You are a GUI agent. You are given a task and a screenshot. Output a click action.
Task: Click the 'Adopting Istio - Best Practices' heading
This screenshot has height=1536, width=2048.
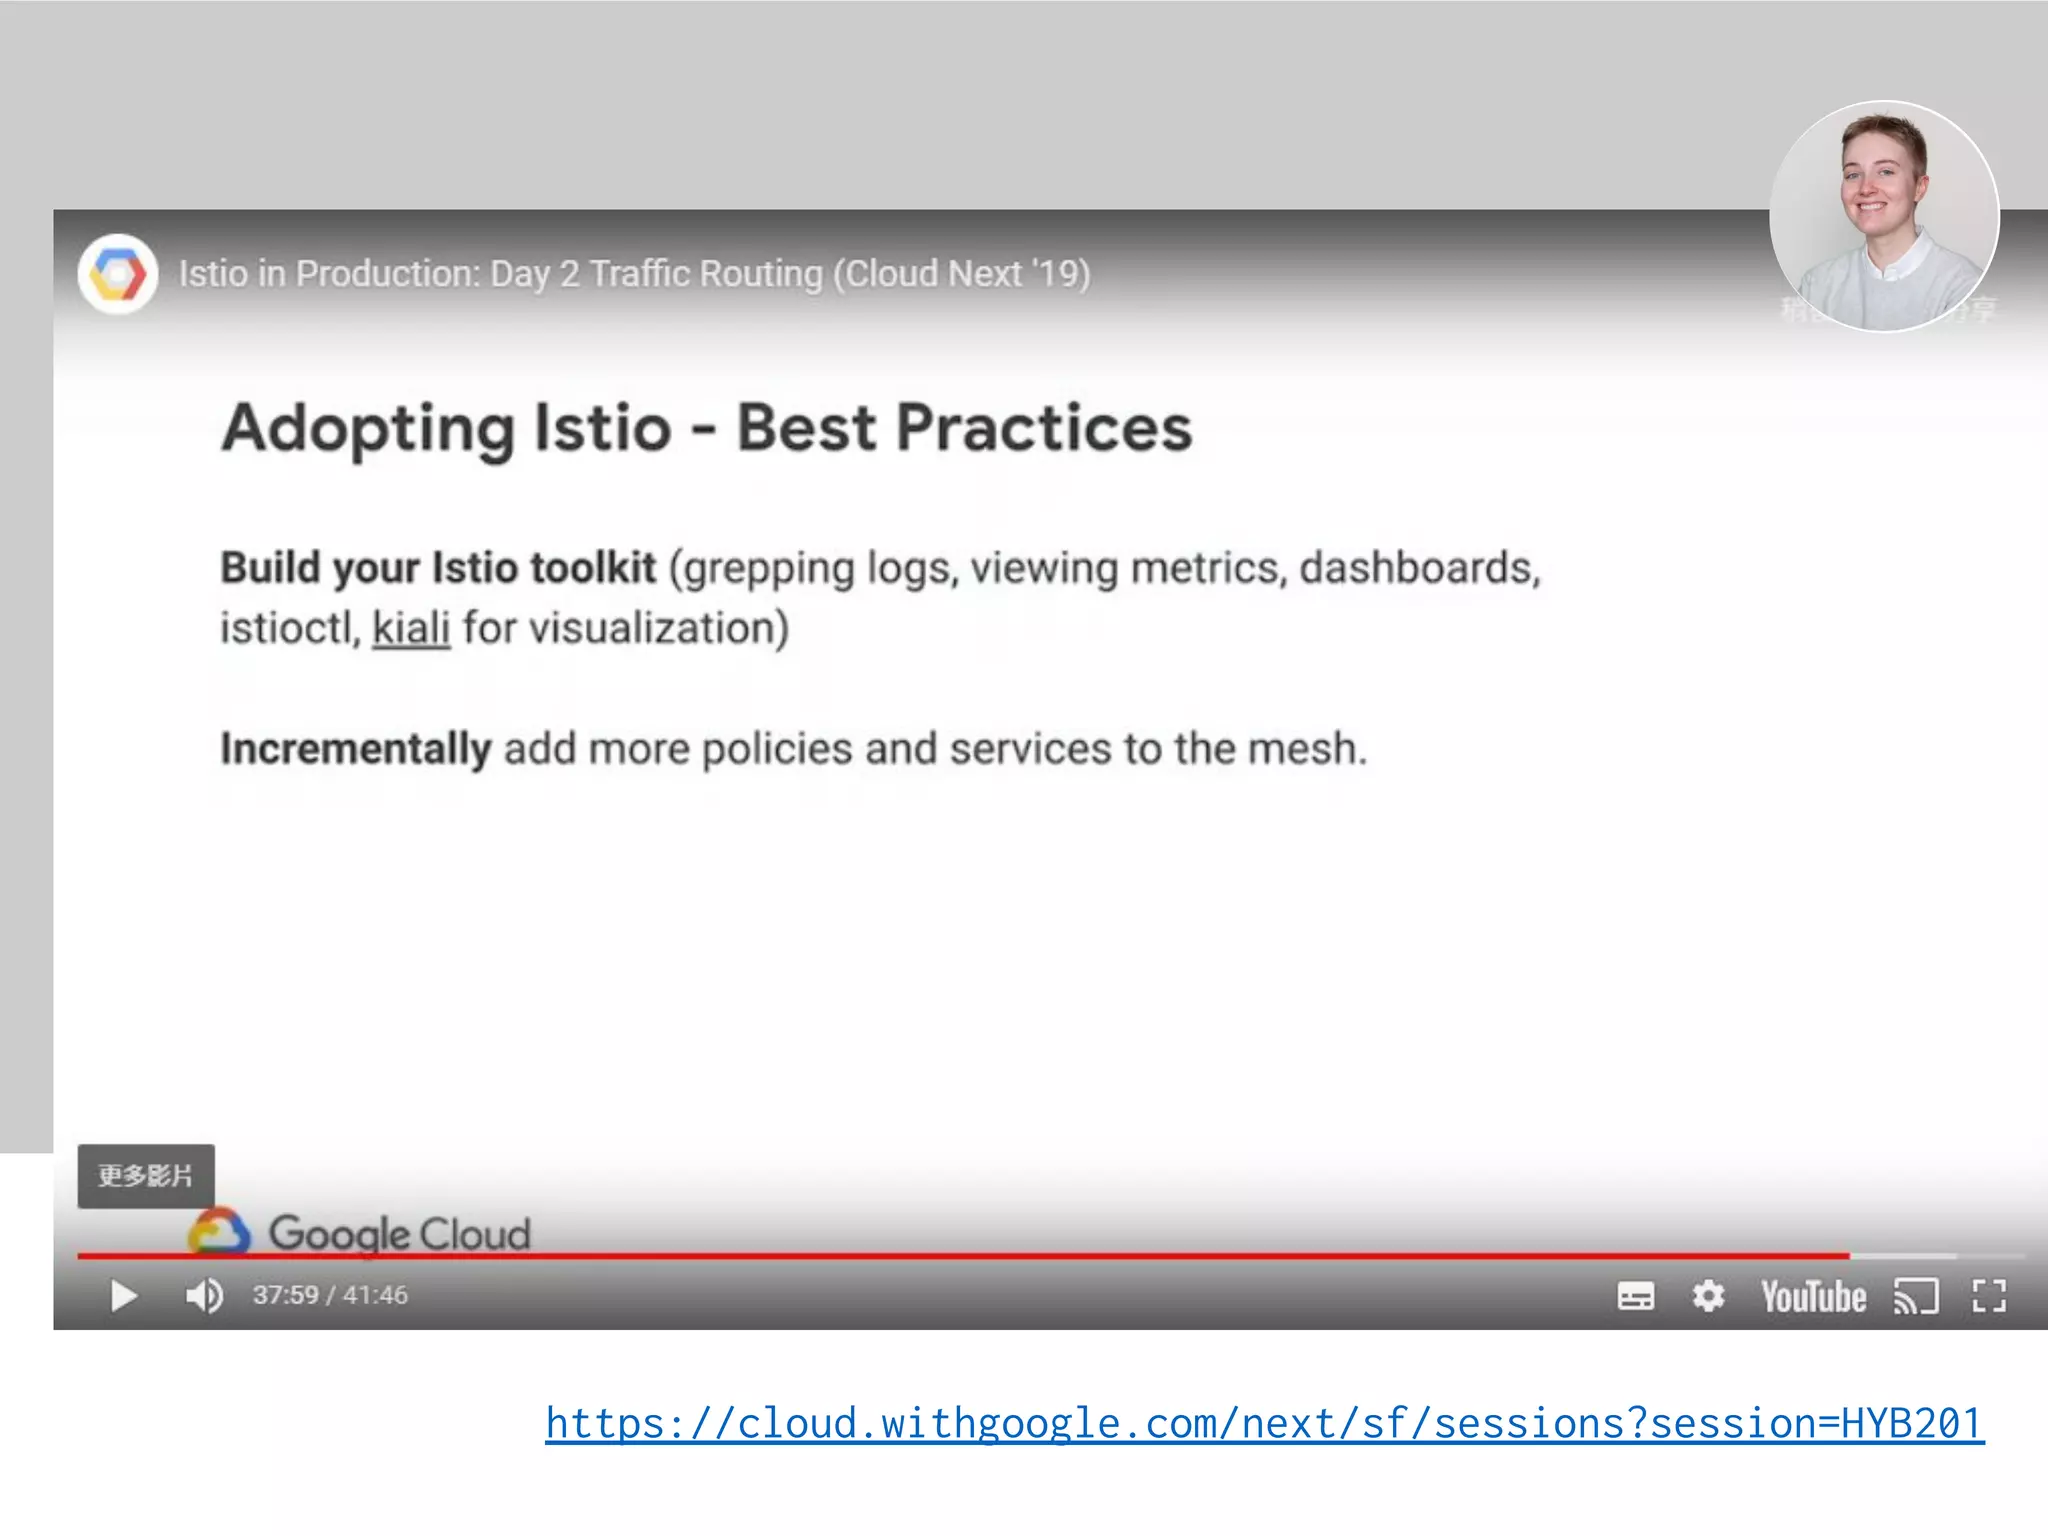pos(707,428)
